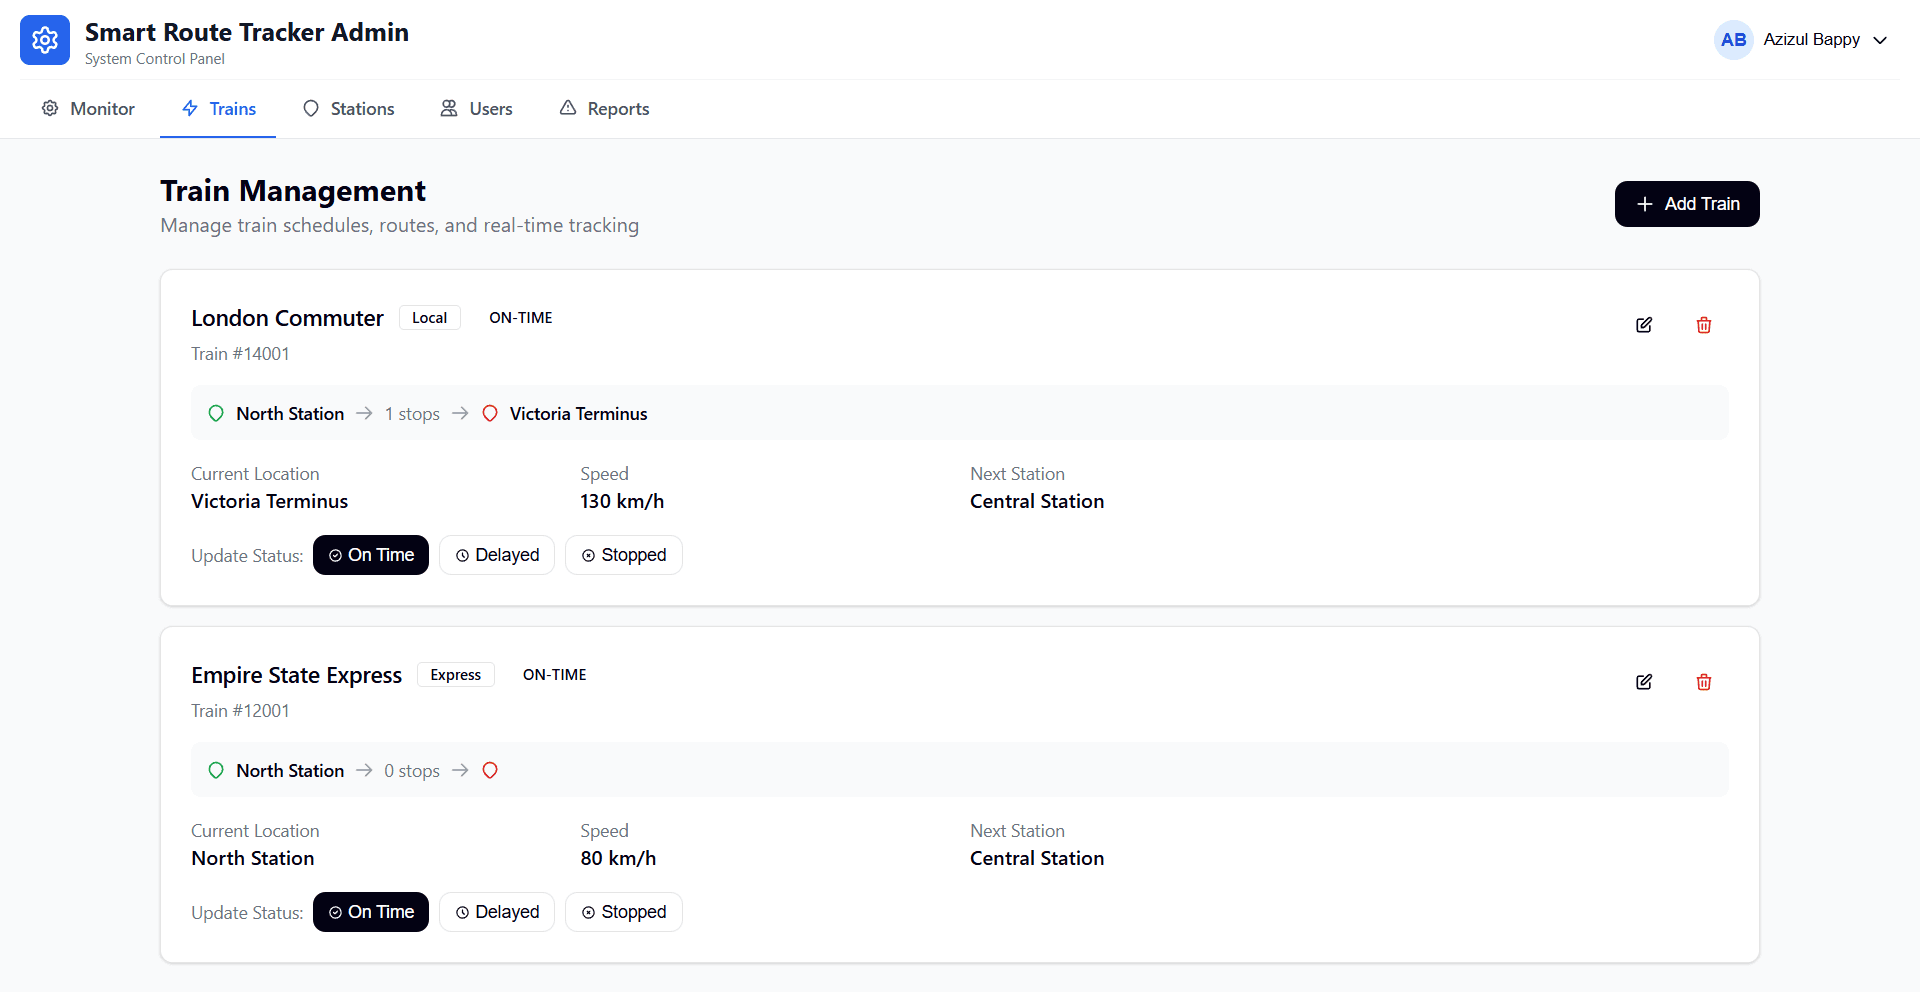
Task: Click the Local type badge
Action: [430, 318]
